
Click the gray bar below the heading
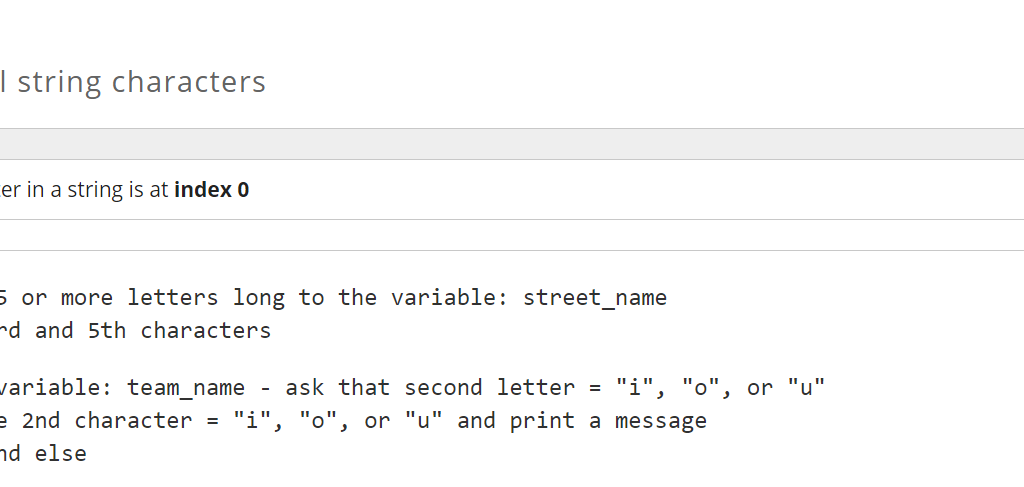pyautogui.click(x=512, y=144)
